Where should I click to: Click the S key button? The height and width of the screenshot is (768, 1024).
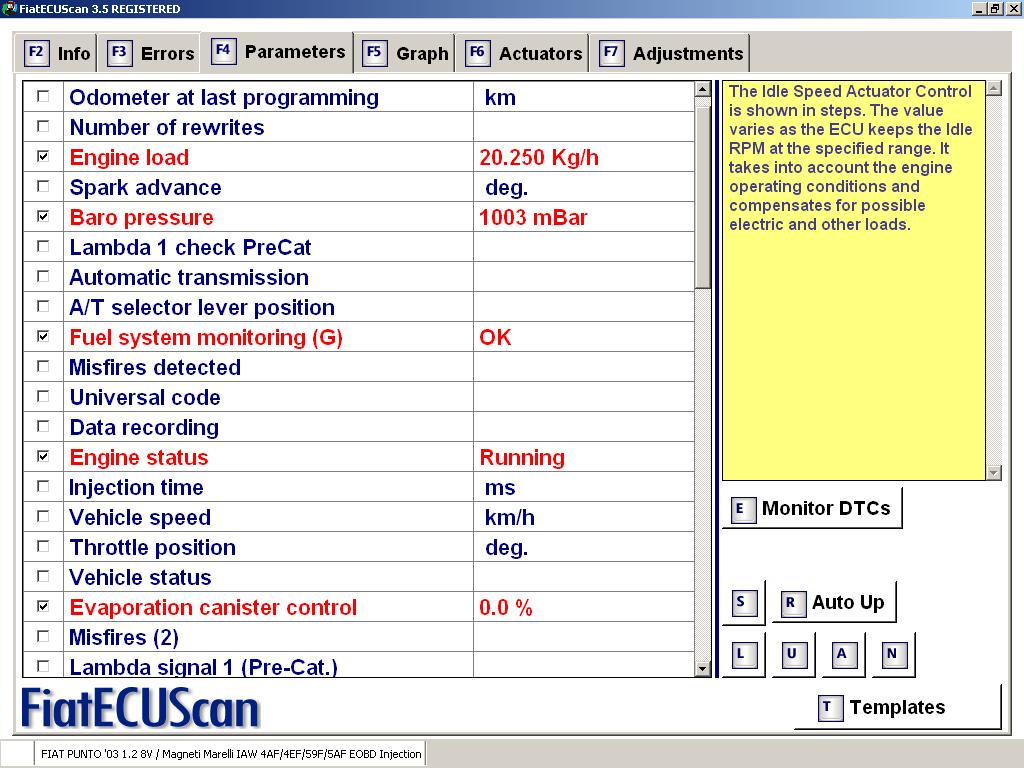coord(744,602)
